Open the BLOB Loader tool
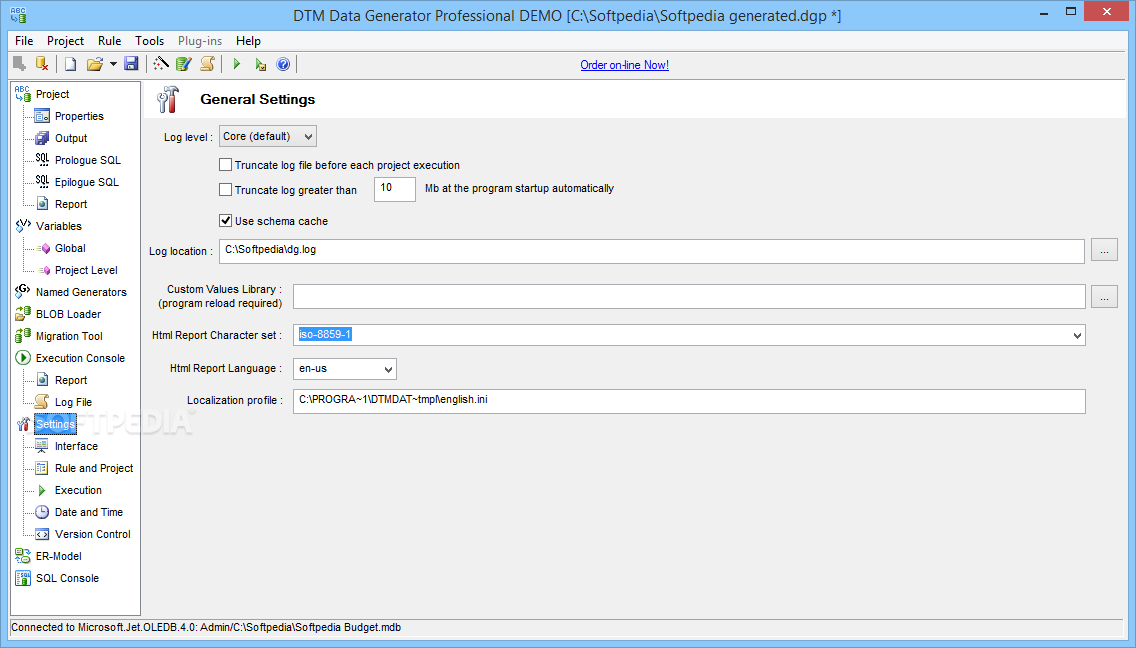Viewport: 1136px width, 648px height. (68, 314)
